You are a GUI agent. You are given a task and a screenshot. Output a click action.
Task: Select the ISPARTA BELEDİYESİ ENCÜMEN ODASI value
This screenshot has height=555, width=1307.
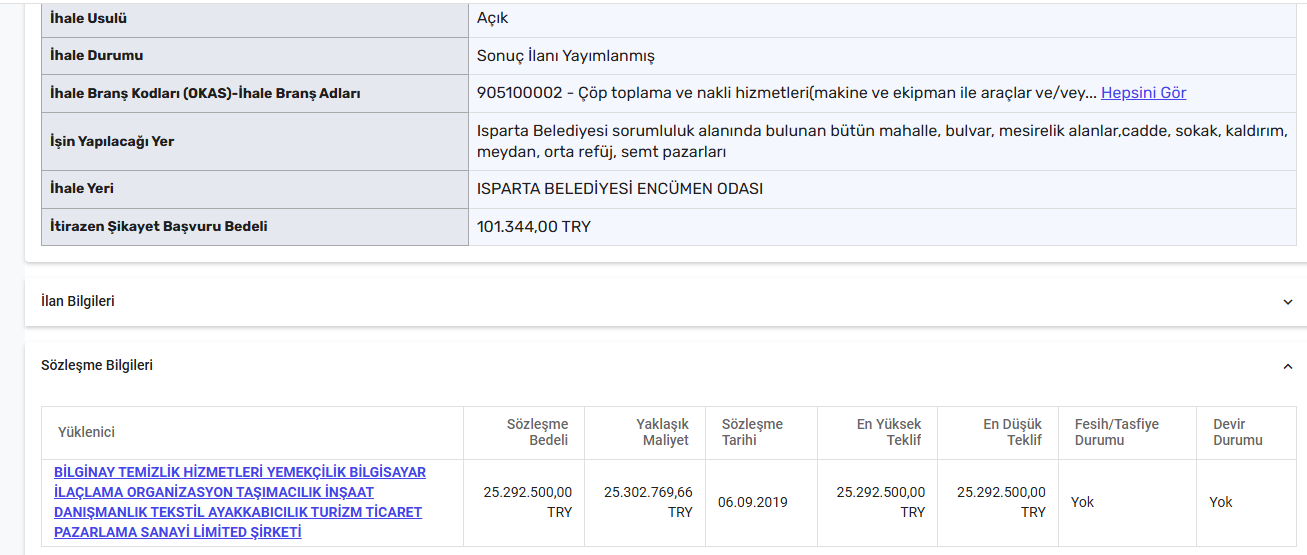coord(619,189)
